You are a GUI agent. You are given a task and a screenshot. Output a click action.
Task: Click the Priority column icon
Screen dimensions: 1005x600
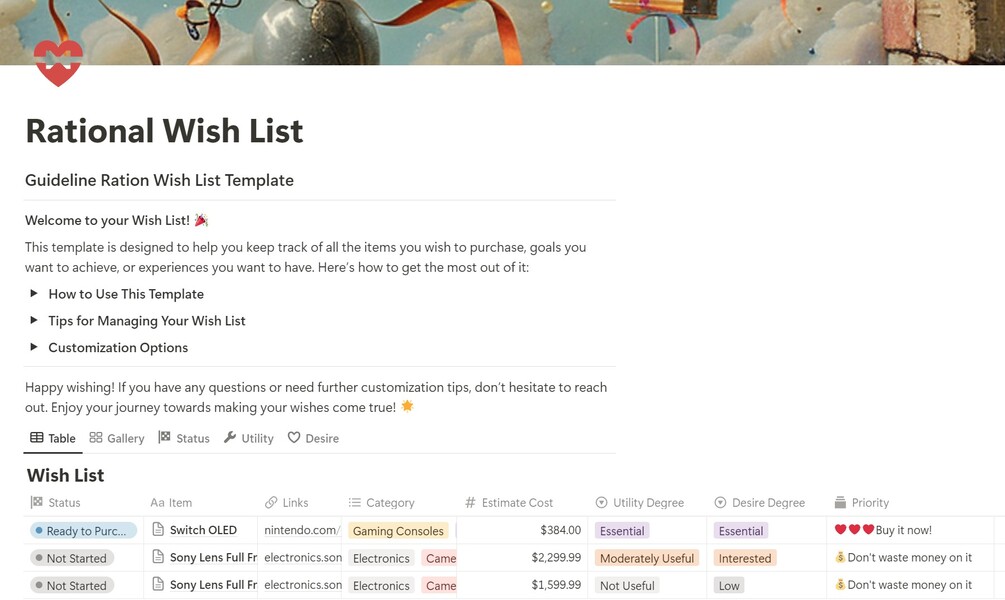coord(840,503)
